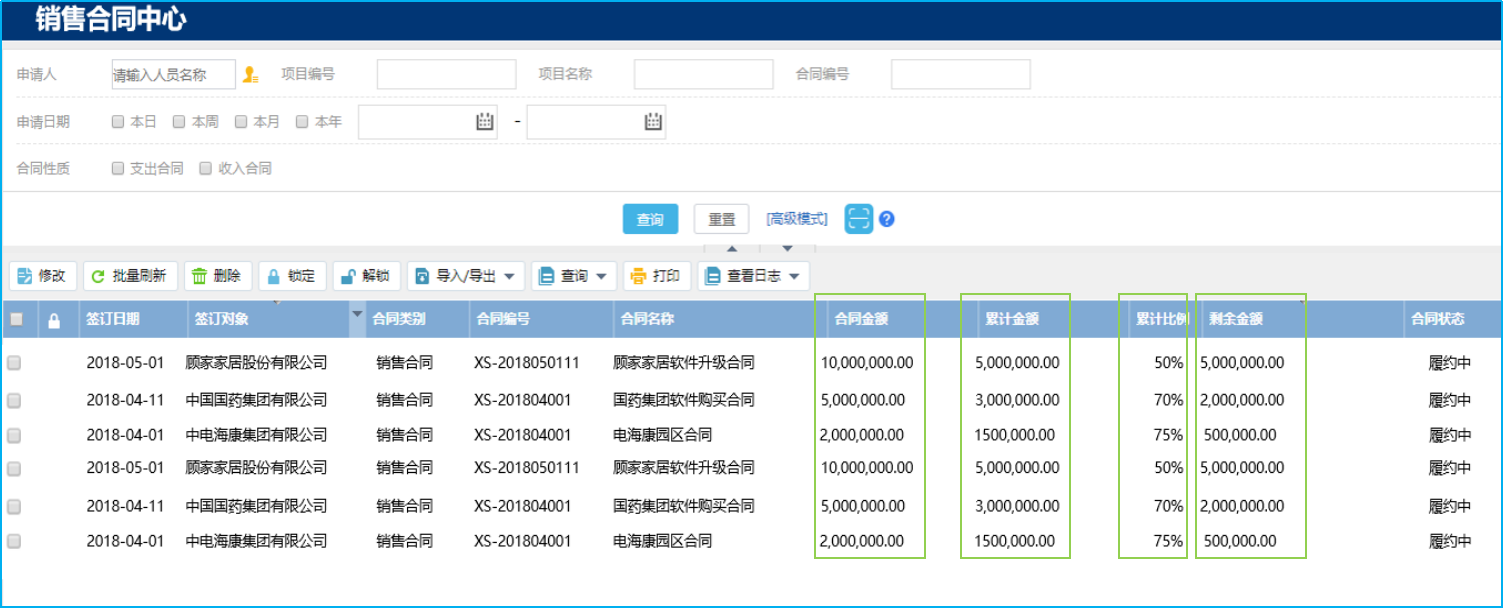Select the 锁定 lock icon

pyautogui.click(x=273, y=276)
